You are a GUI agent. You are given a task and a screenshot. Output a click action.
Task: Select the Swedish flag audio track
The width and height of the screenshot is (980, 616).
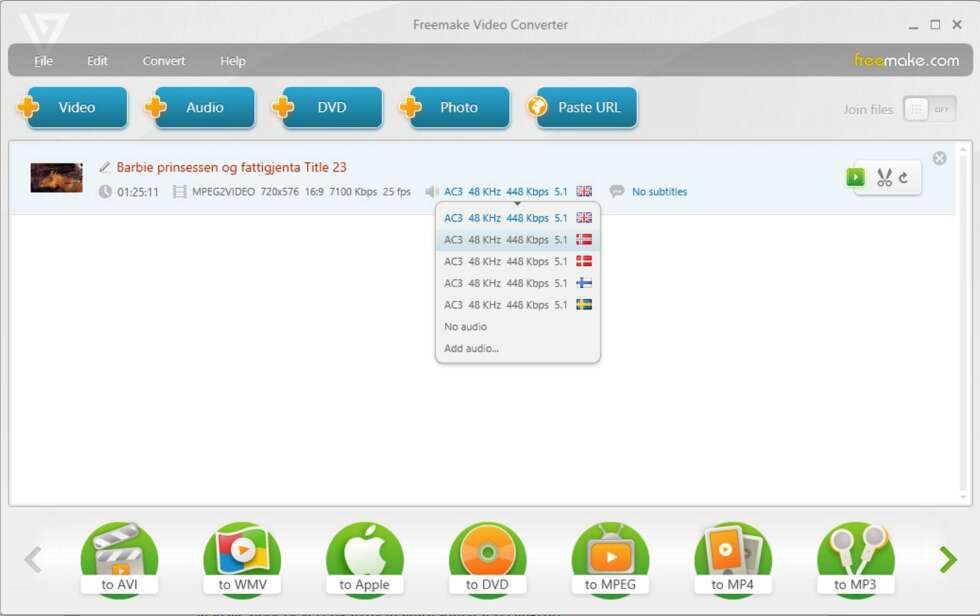(518, 305)
